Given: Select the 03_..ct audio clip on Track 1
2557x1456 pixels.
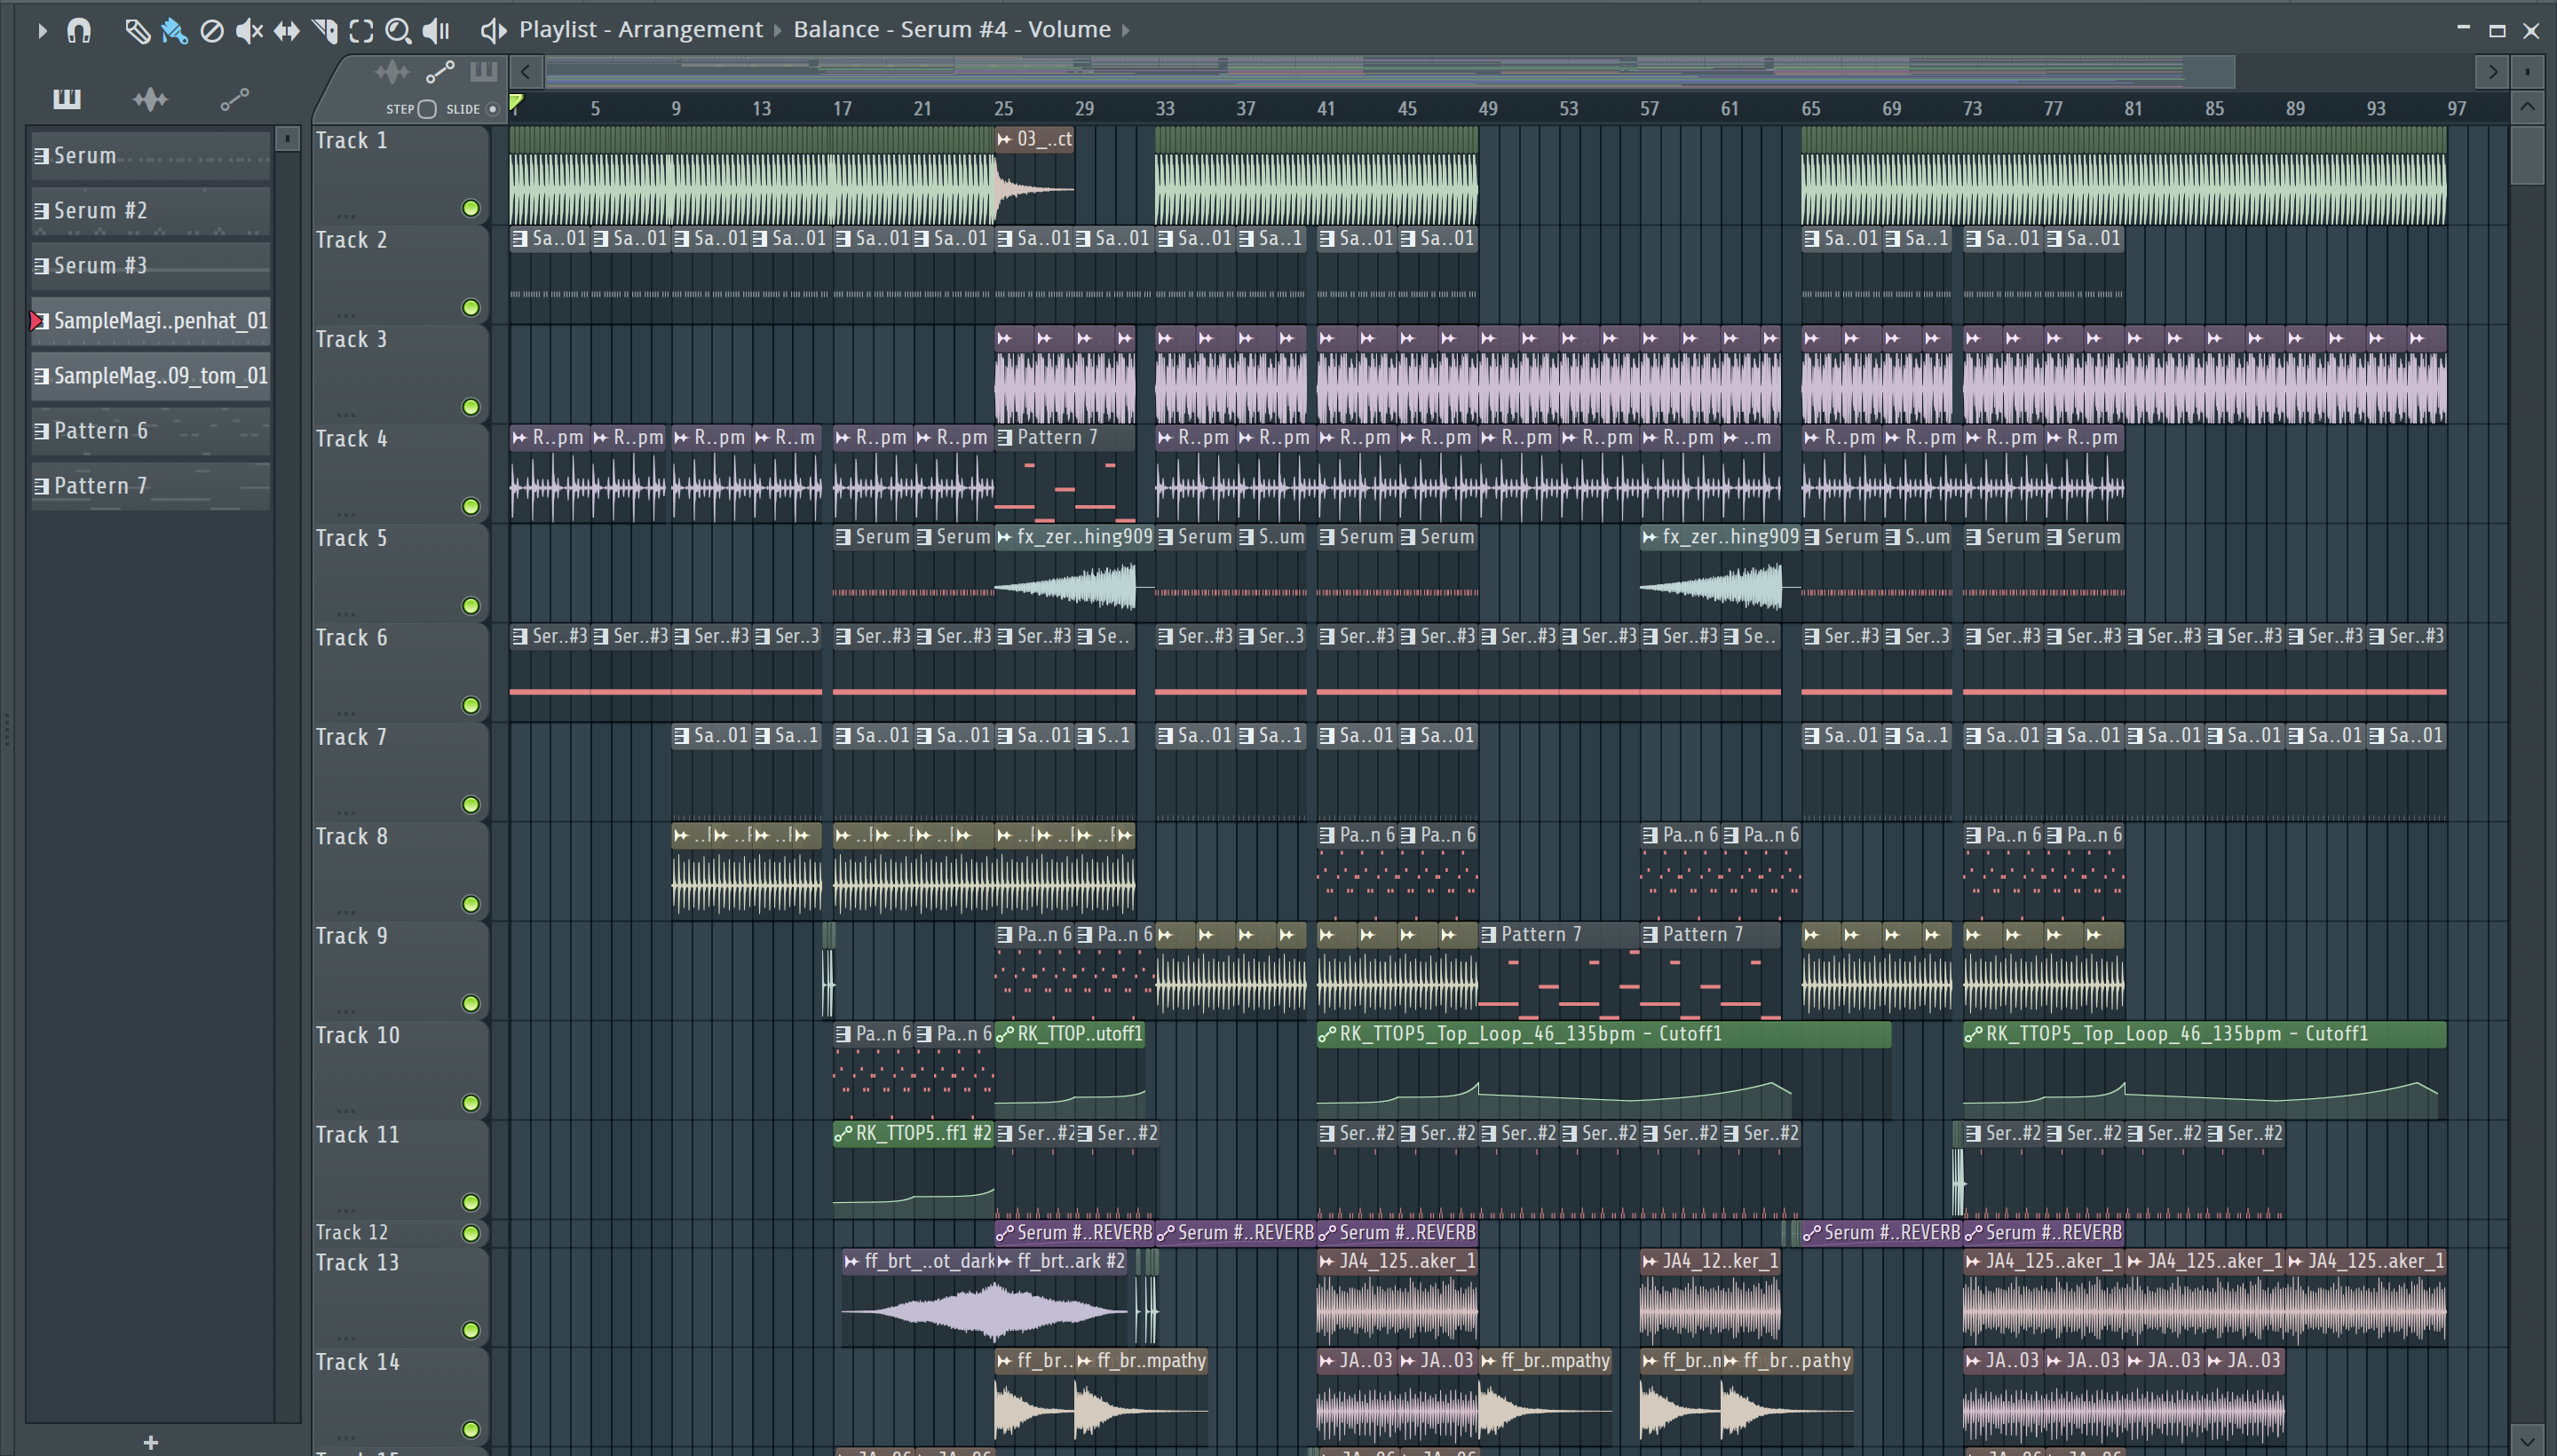Looking at the screenshot, I should click(1034, 175).
